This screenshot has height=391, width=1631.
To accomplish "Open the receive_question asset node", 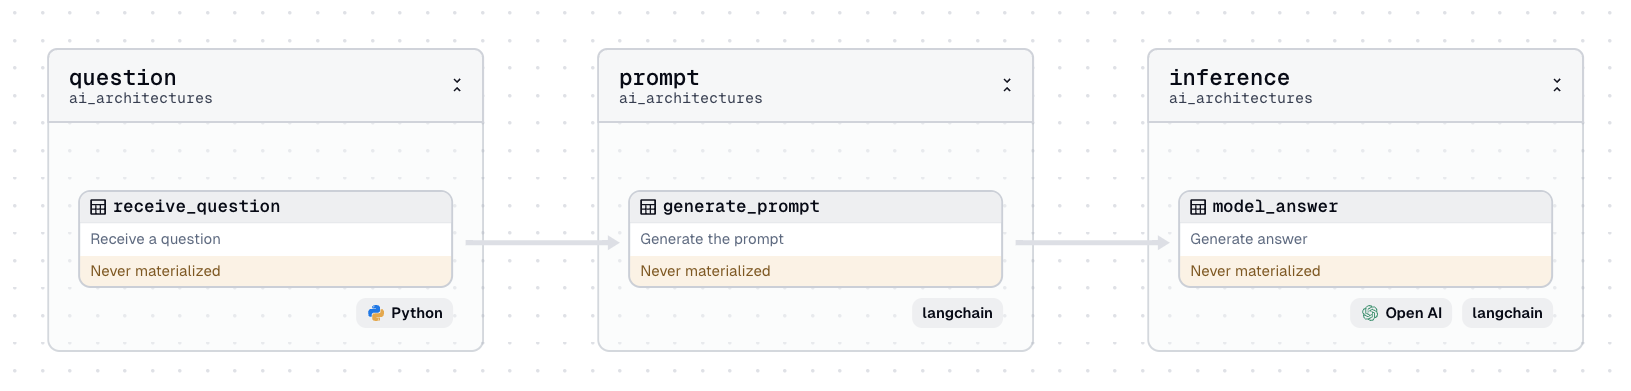I will point(266,239).
